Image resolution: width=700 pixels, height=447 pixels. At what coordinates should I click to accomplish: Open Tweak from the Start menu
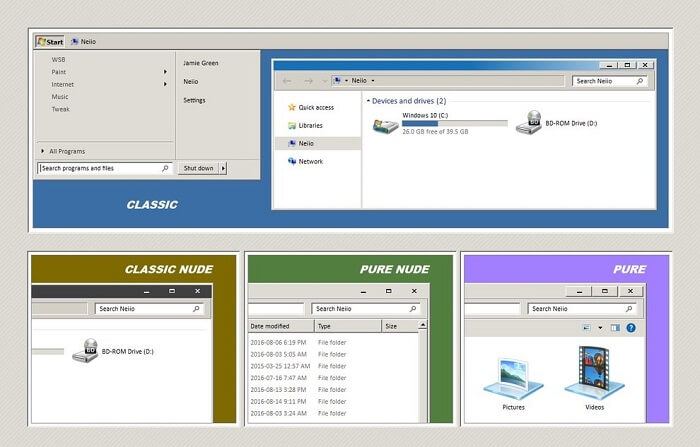pos(61,109)
